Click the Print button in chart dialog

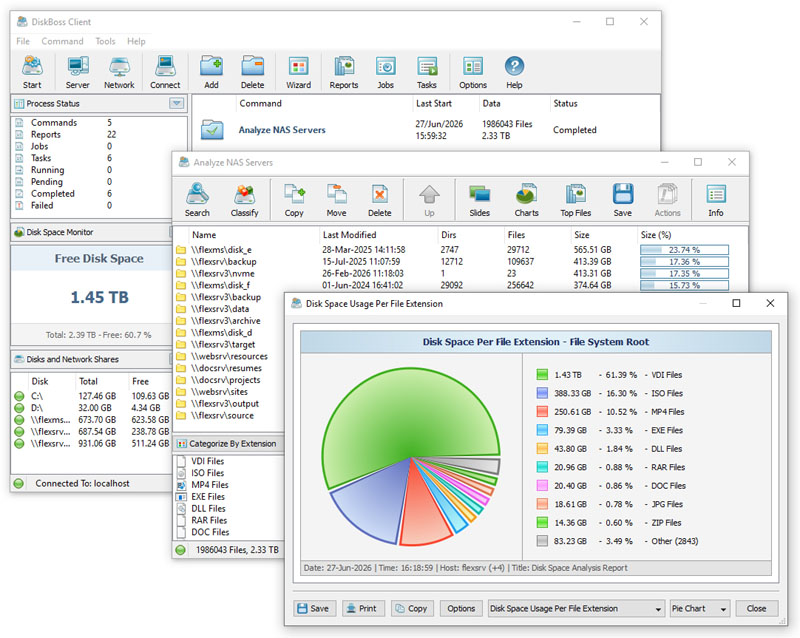point(362,608)
